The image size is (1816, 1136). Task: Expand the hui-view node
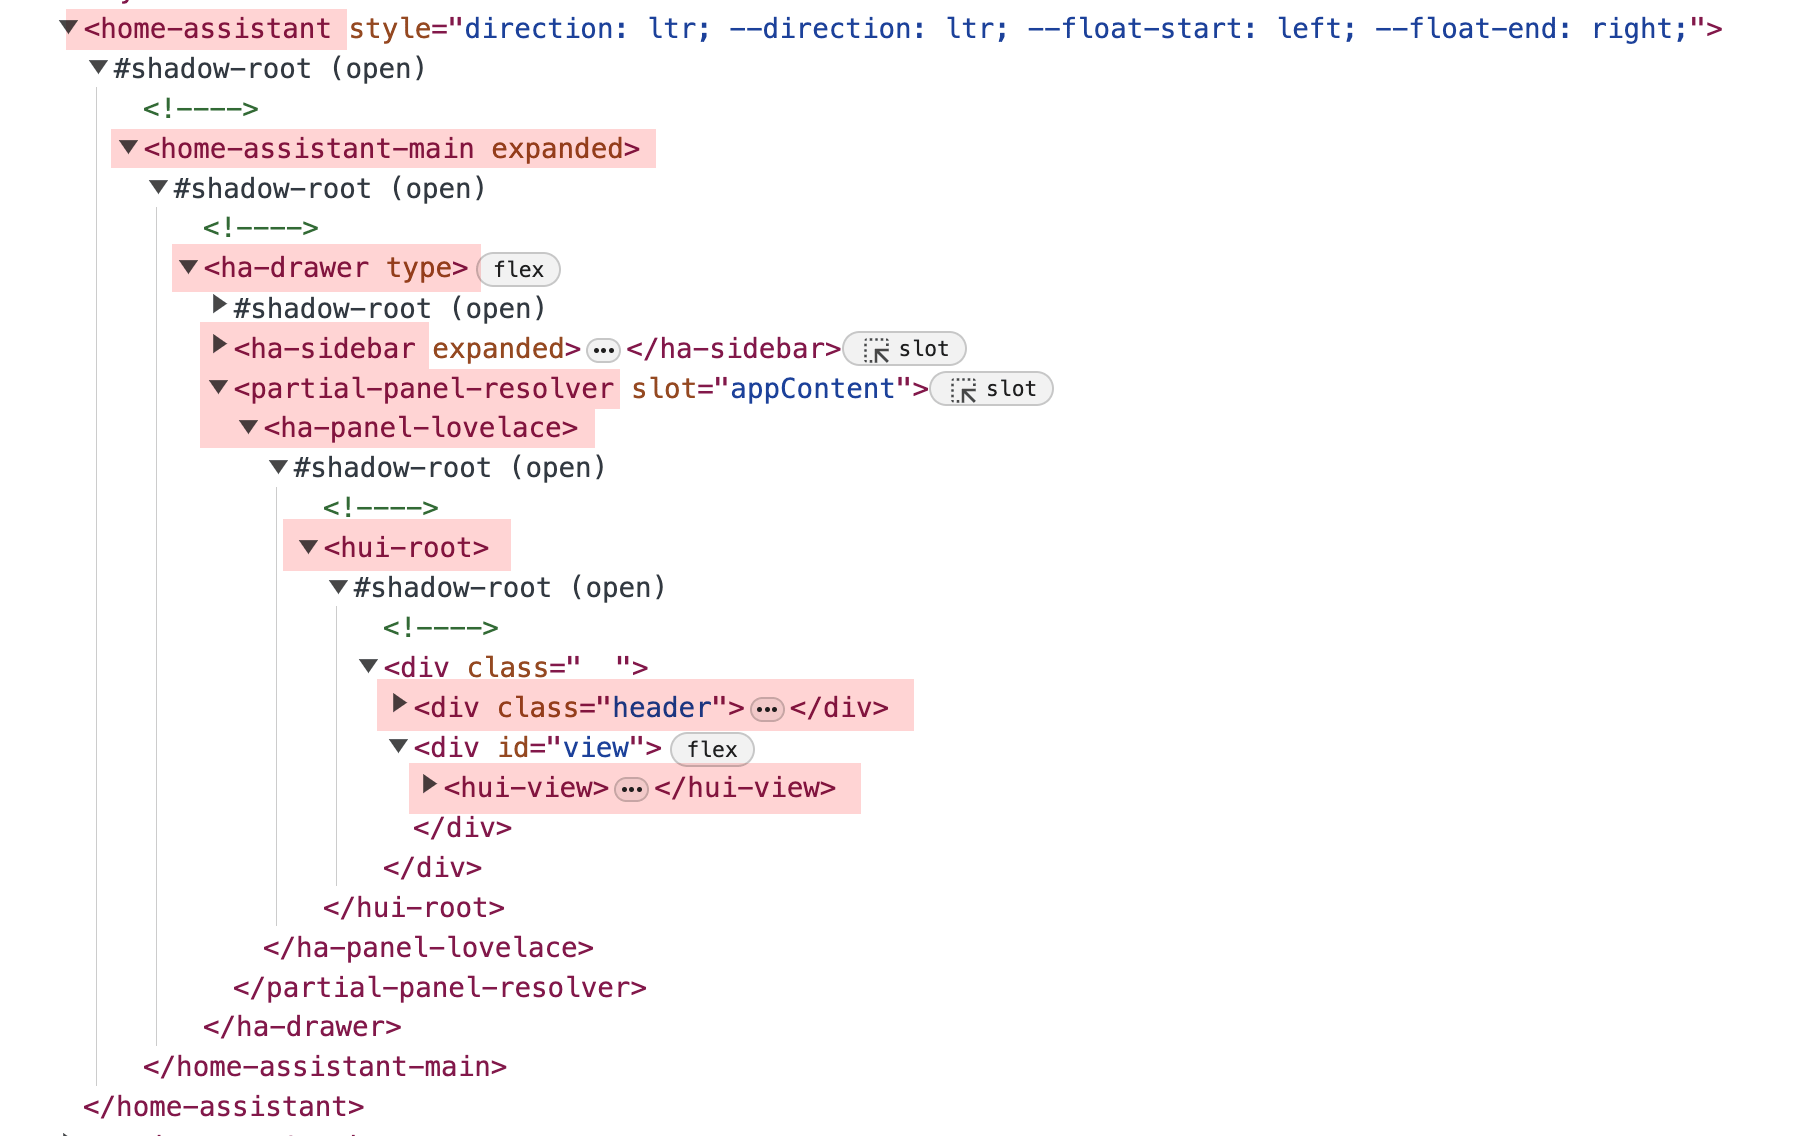click(430, 784)
